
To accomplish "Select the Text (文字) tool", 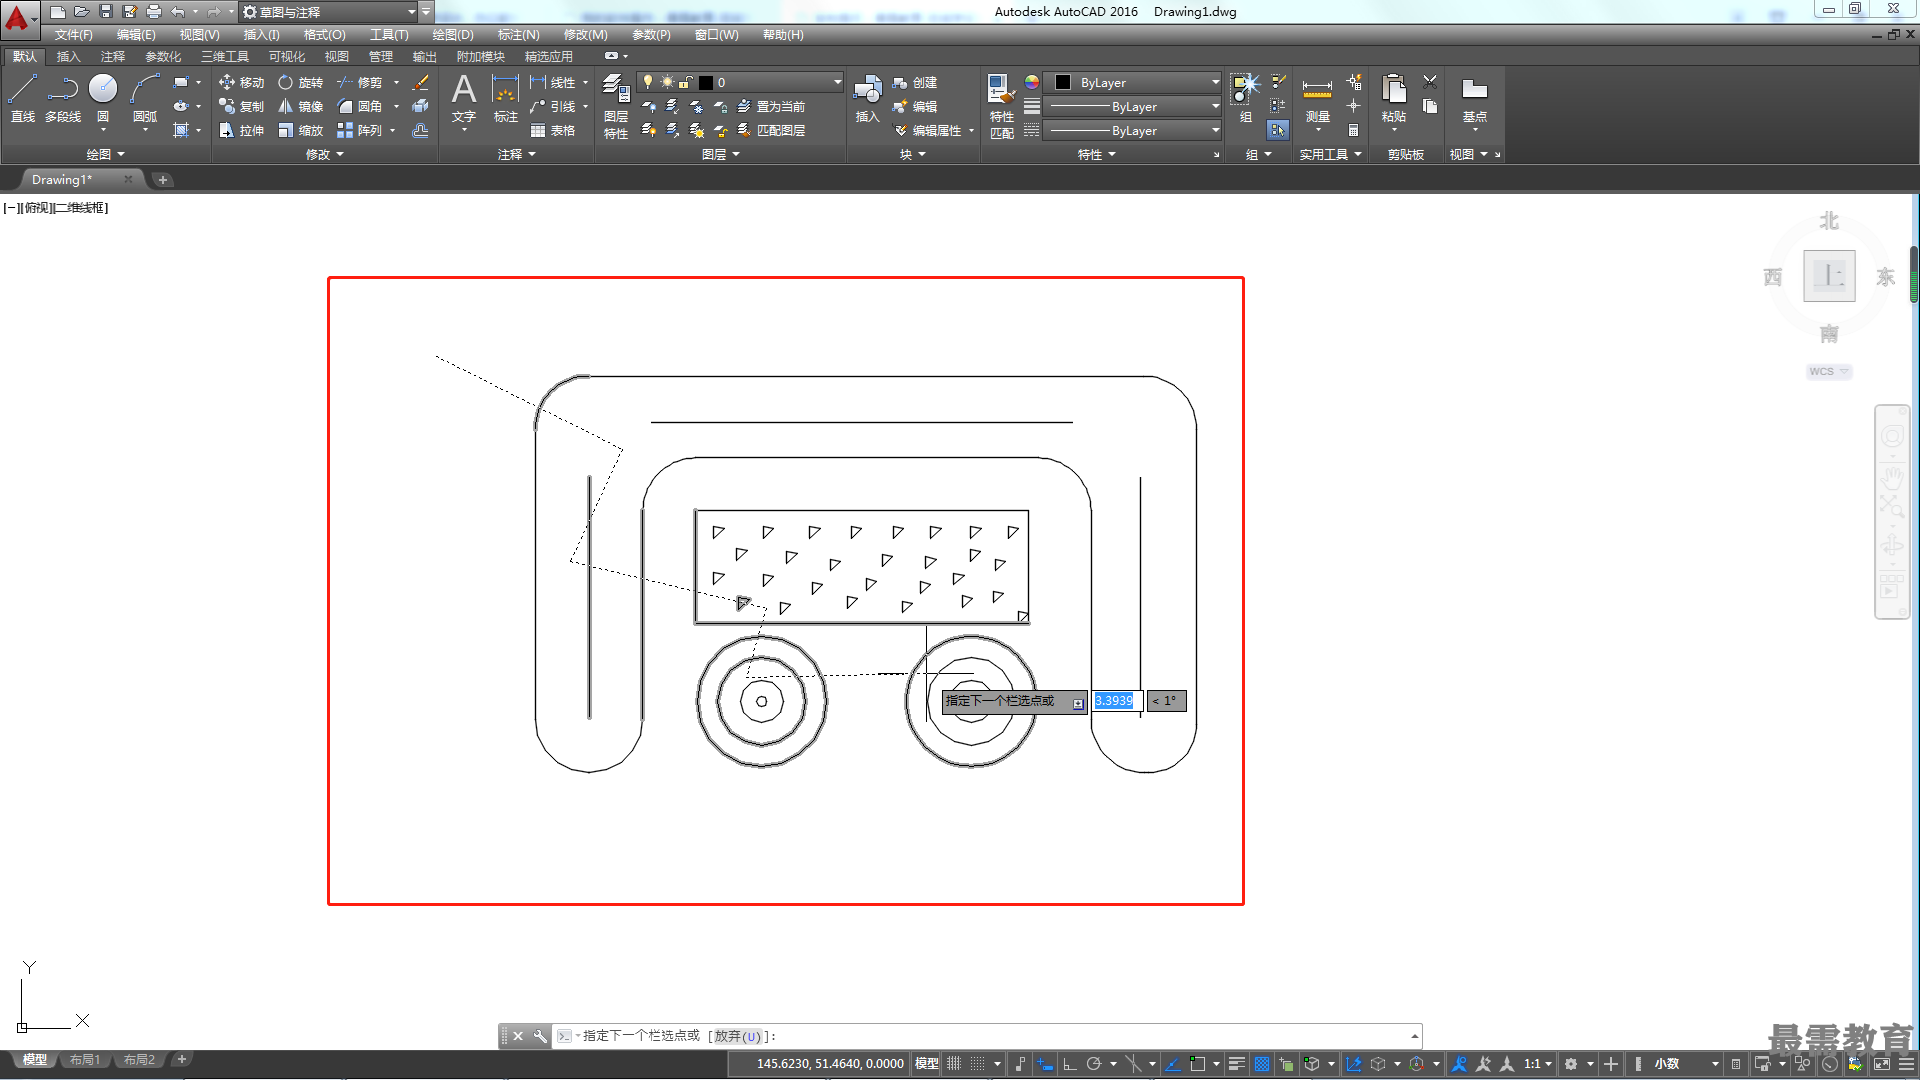I will (x=464, y=98).
